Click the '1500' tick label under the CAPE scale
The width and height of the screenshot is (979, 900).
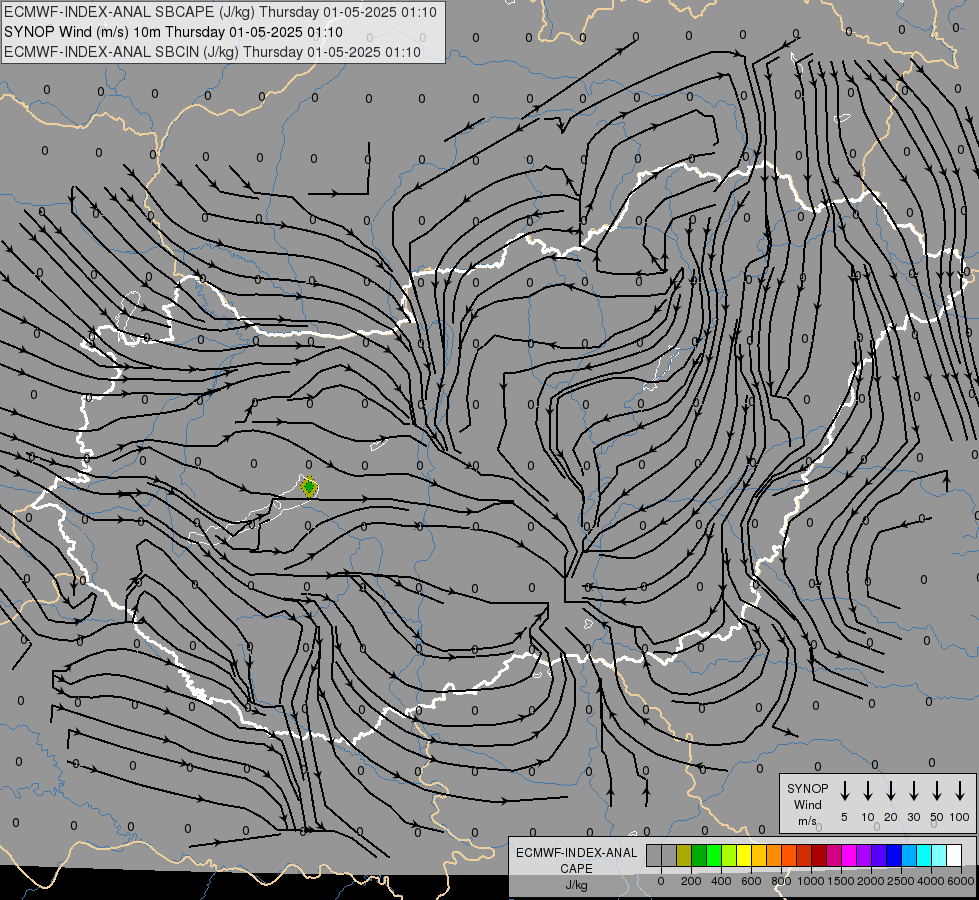(x=841, y=881)
